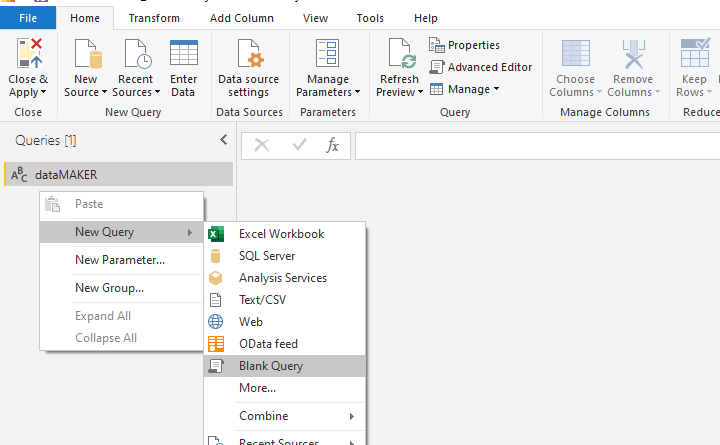Switch to the Transform tab
The height and width of the screenshot is (445, 720).
click(x=154, y=18)
